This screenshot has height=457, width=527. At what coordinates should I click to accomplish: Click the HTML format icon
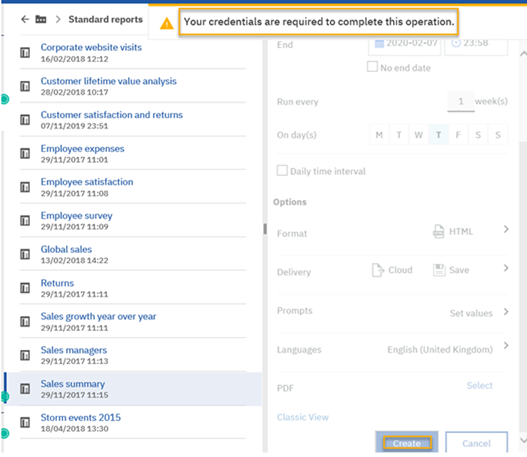(x=438, y=232)
